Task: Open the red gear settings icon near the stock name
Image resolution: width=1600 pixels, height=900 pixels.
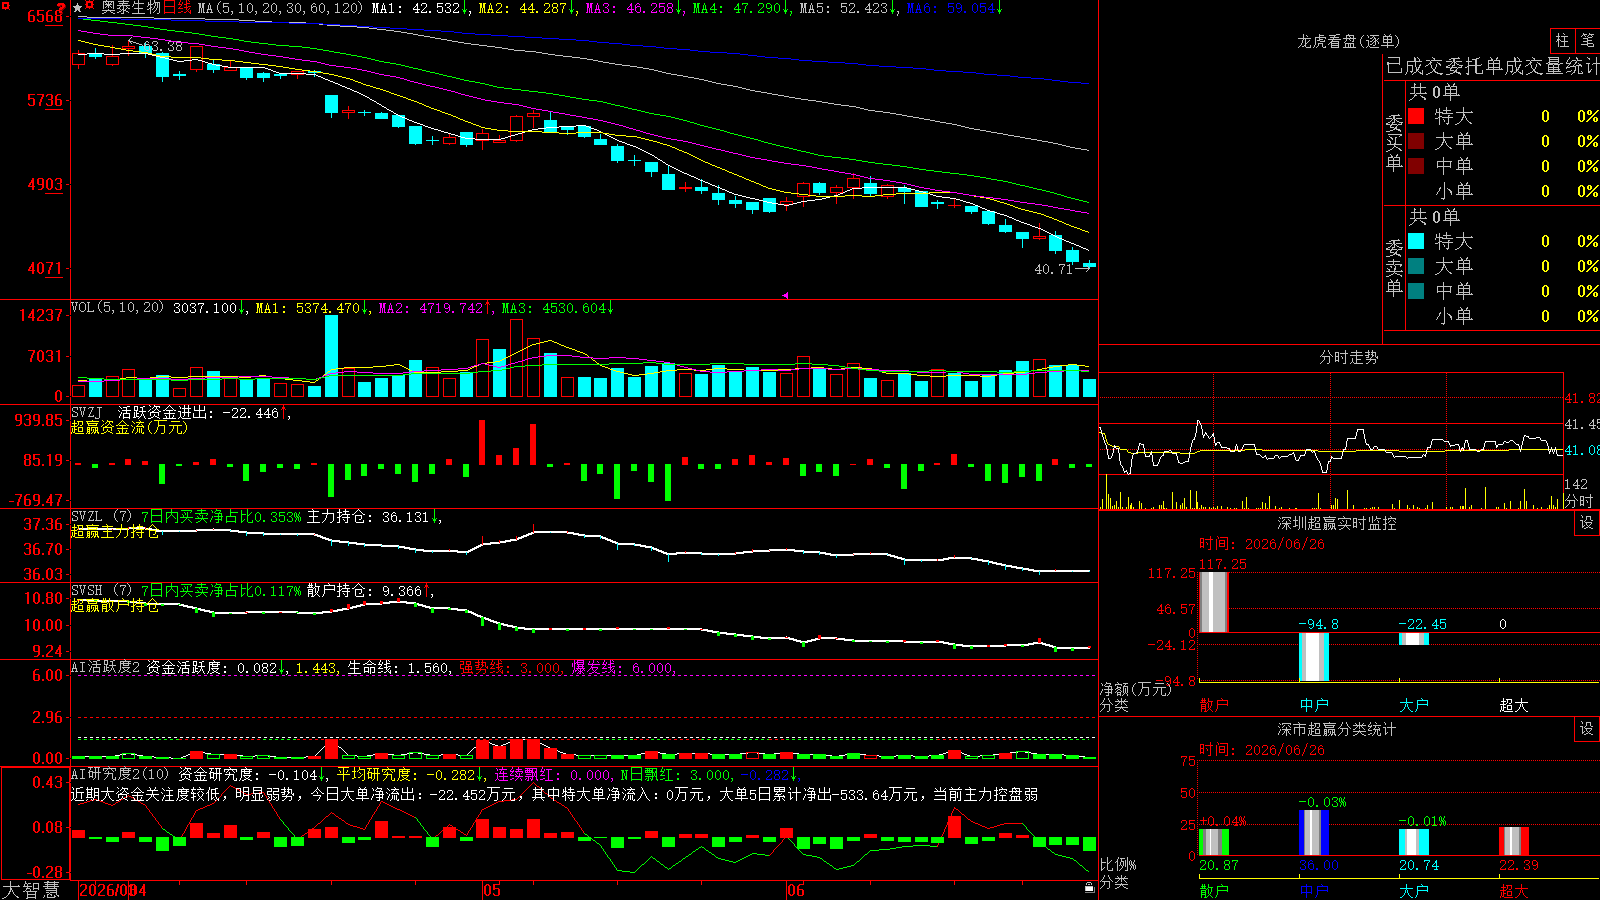Action: [x=90, y=7]
